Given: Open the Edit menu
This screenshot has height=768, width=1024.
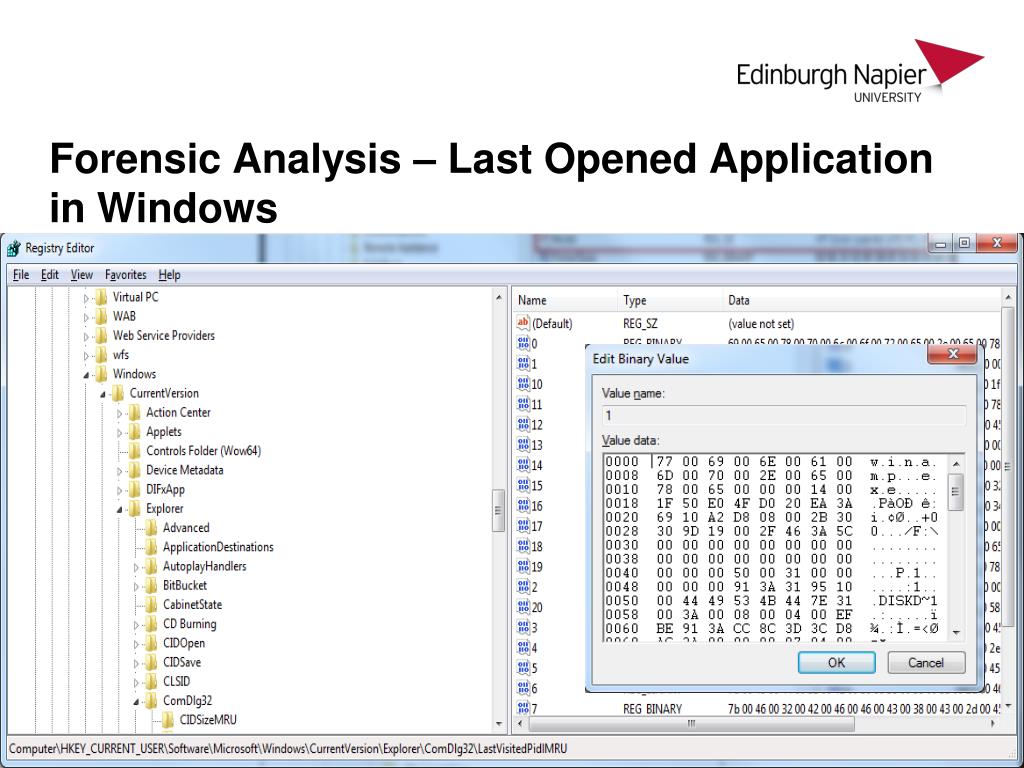Looking at the screenshot, I should coord(50,275).
